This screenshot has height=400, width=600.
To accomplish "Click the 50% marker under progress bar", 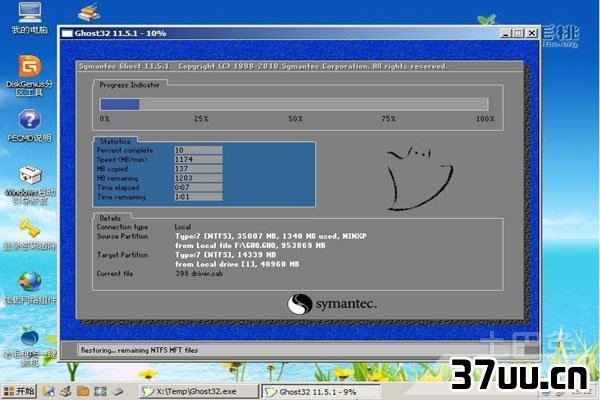I will click(295, 119).
